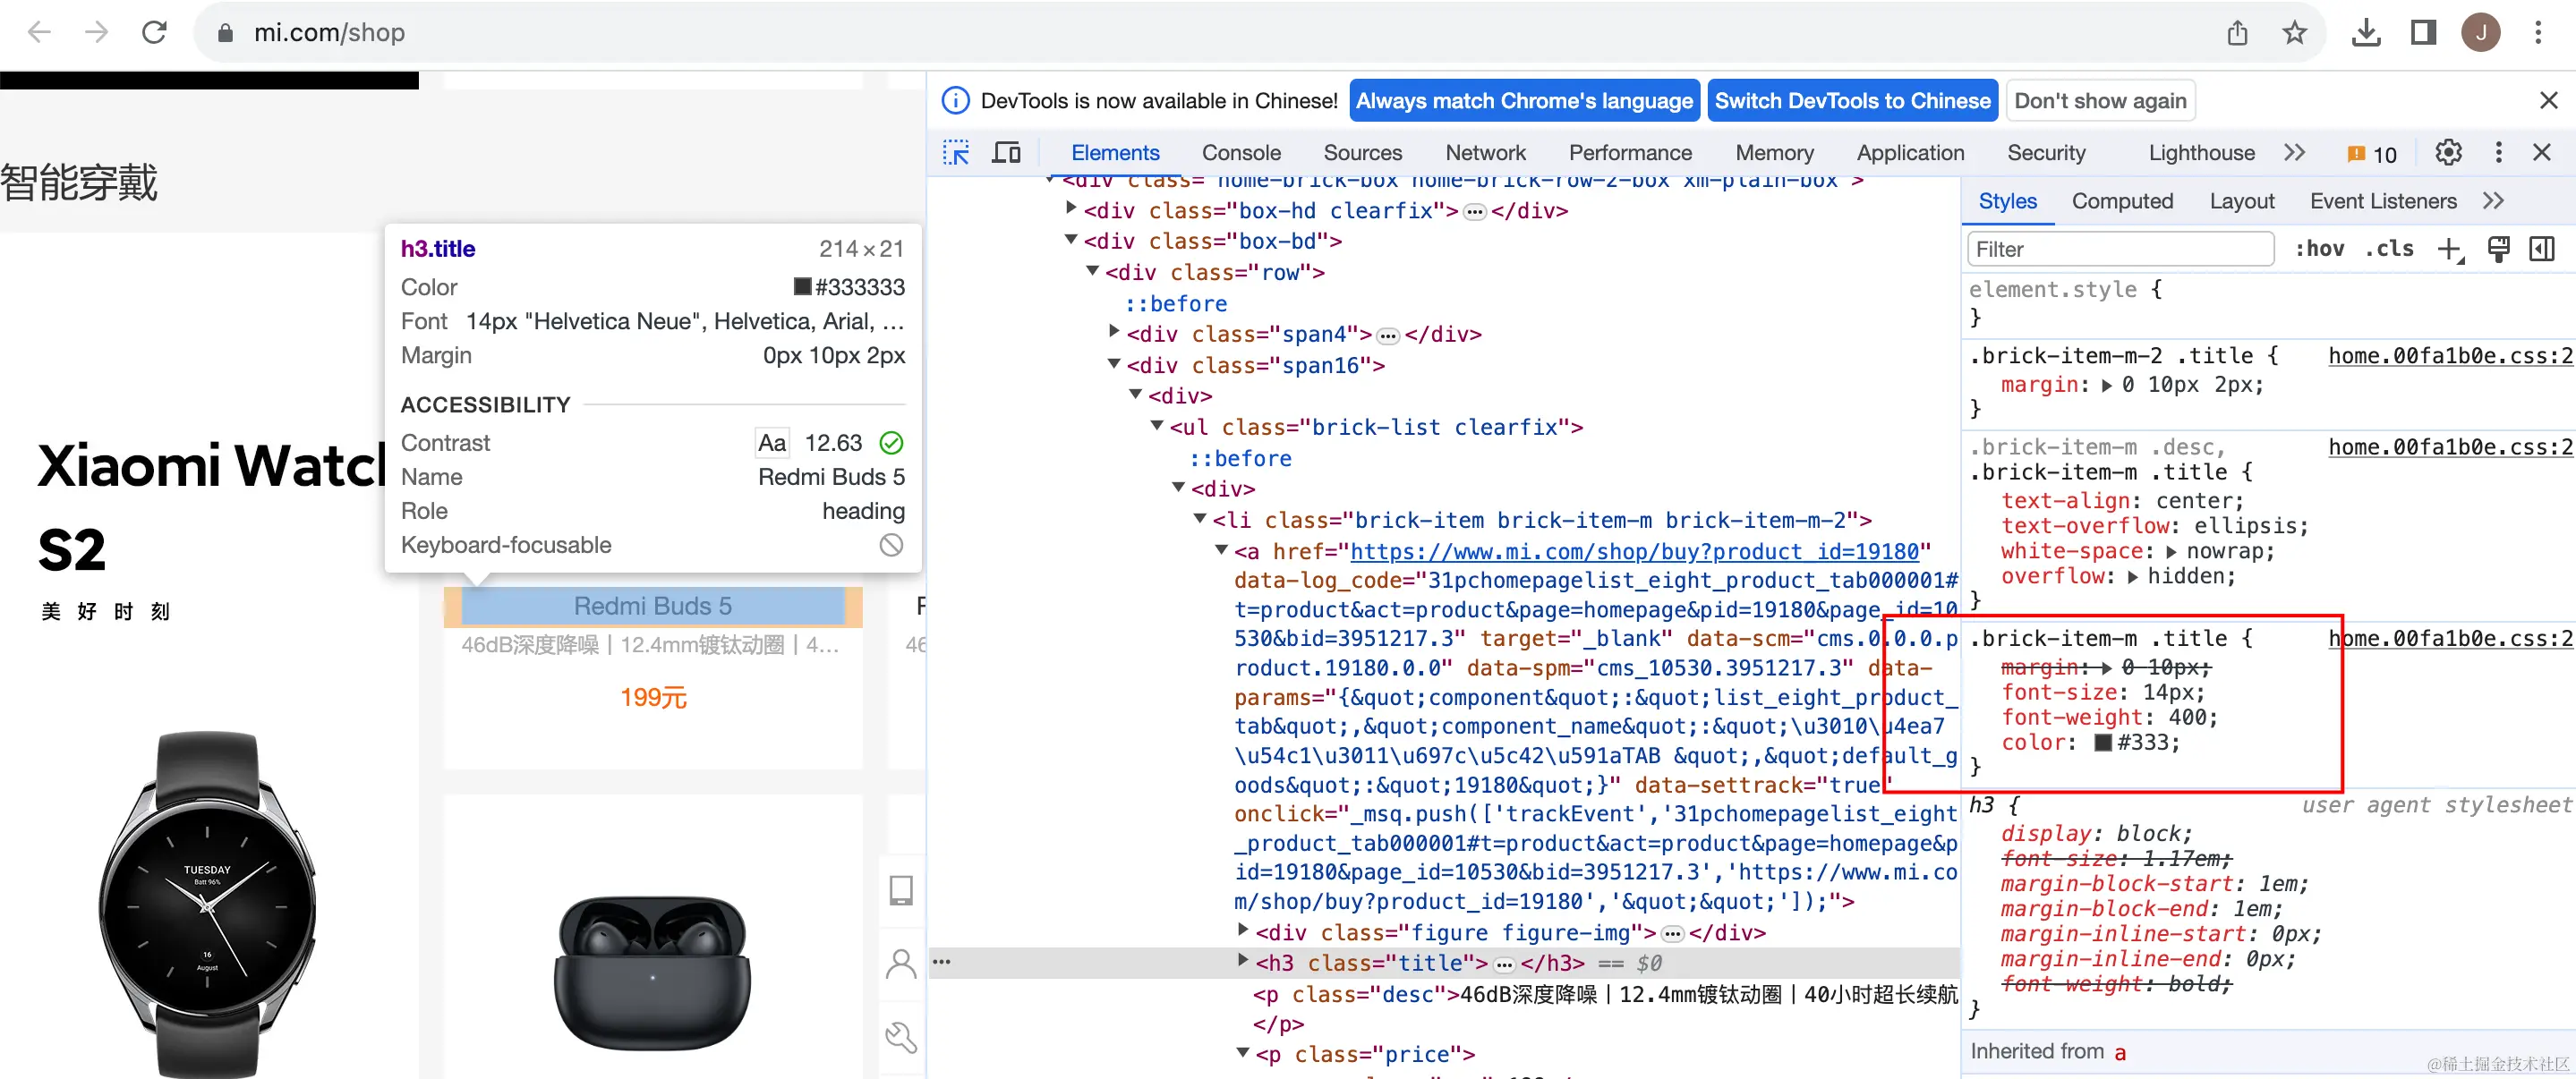Add a new style rule plus icon
This screenshot has width=2576, height=1079.
pos(2449,249)
